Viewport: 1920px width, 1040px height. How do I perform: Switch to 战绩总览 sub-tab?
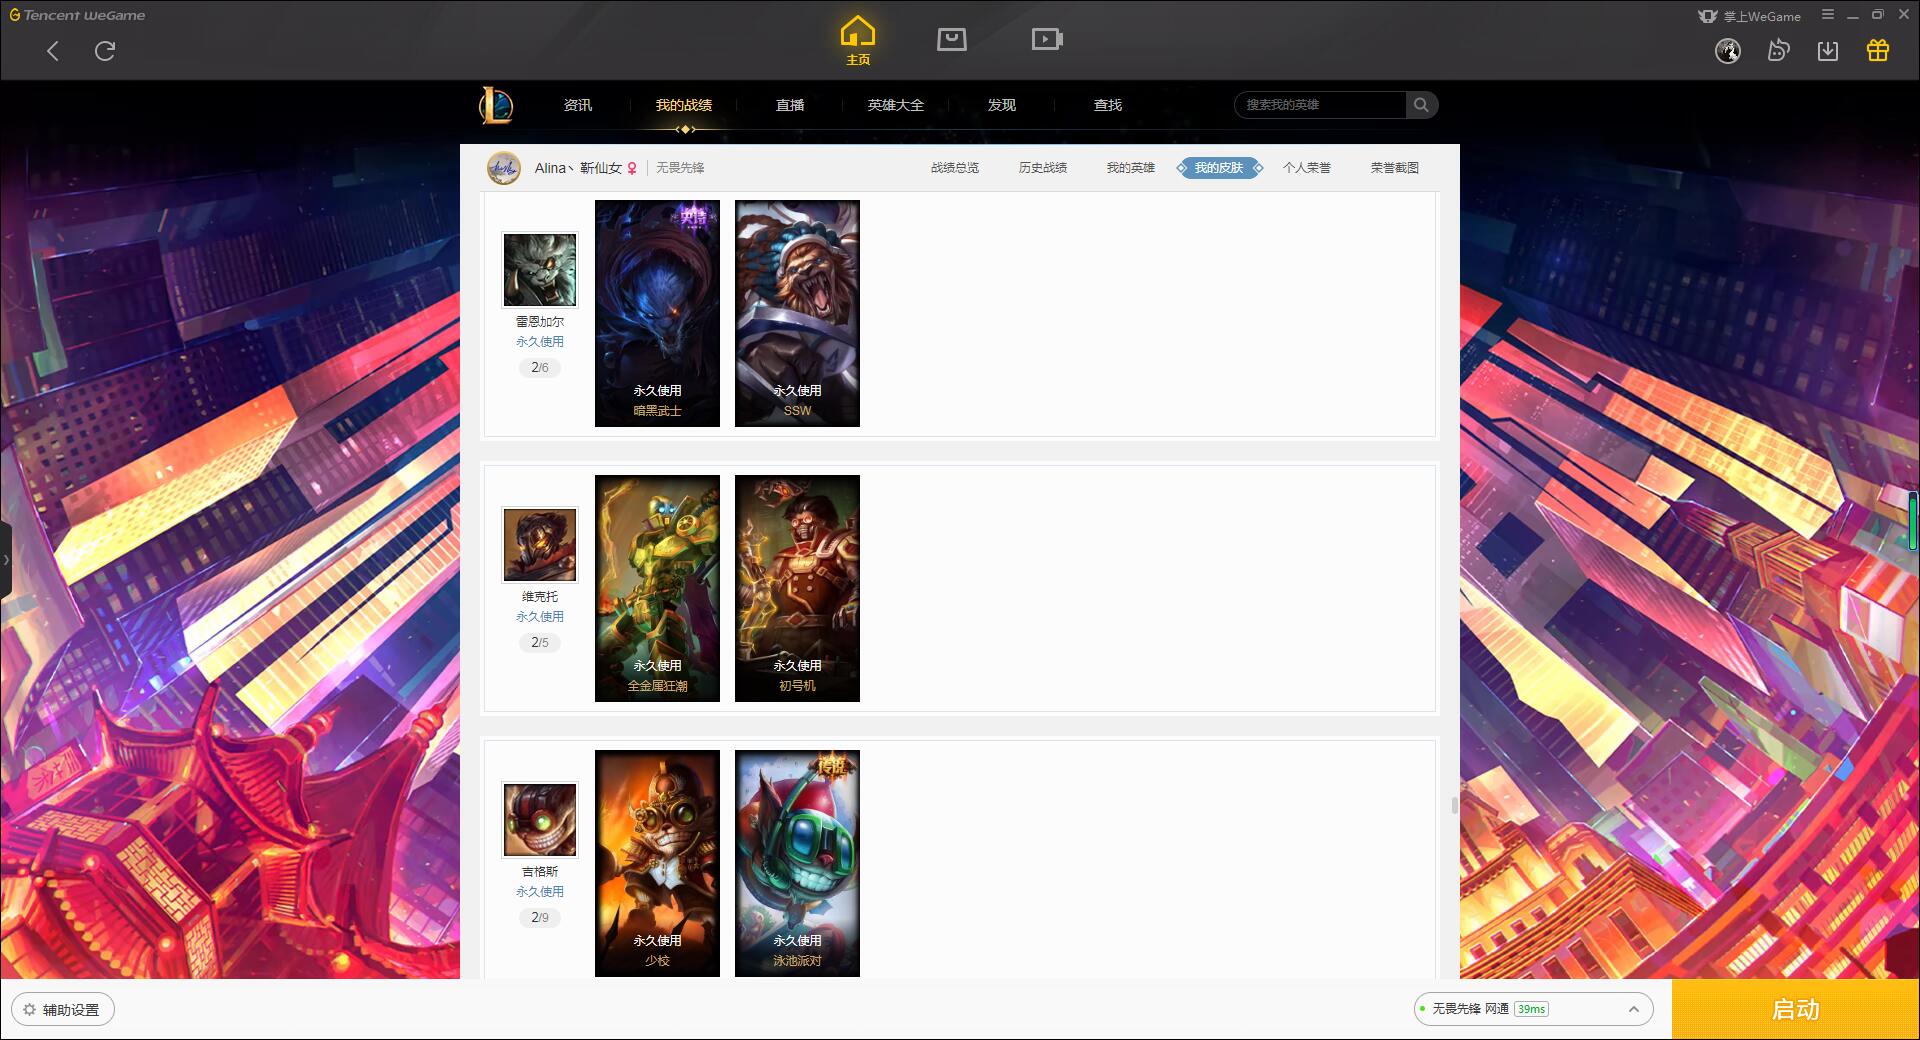pos(955,168)
